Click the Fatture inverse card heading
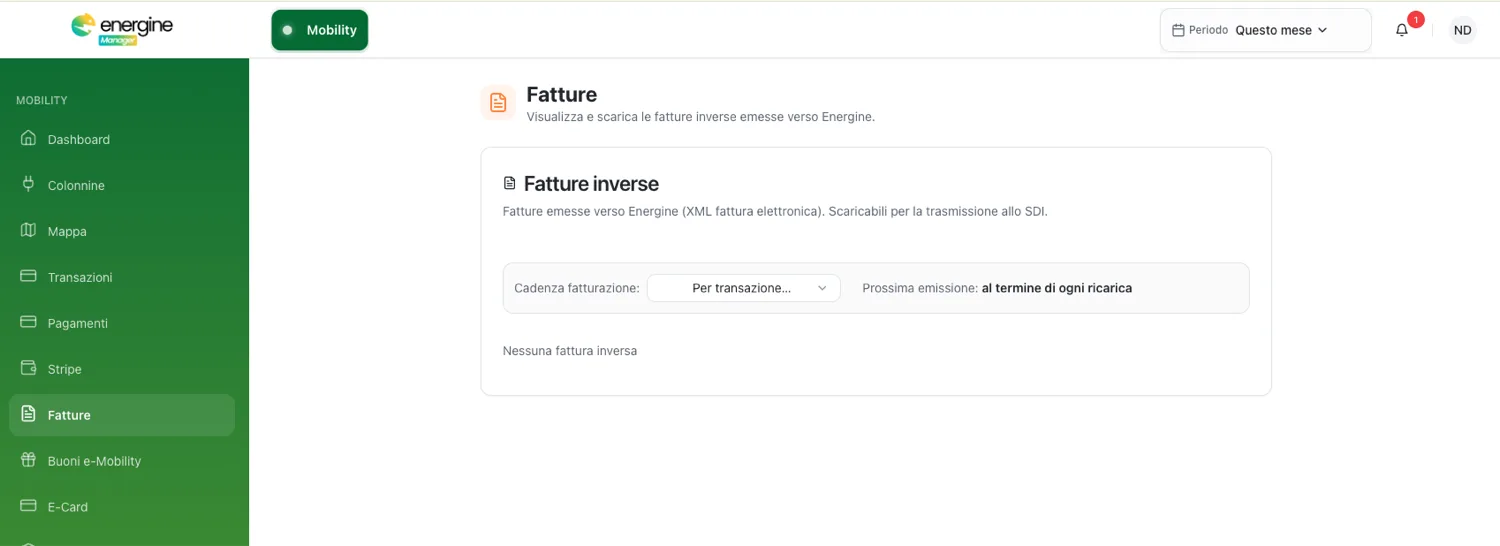The height and width of the screenshot is (546, 1500). [591, 184]
